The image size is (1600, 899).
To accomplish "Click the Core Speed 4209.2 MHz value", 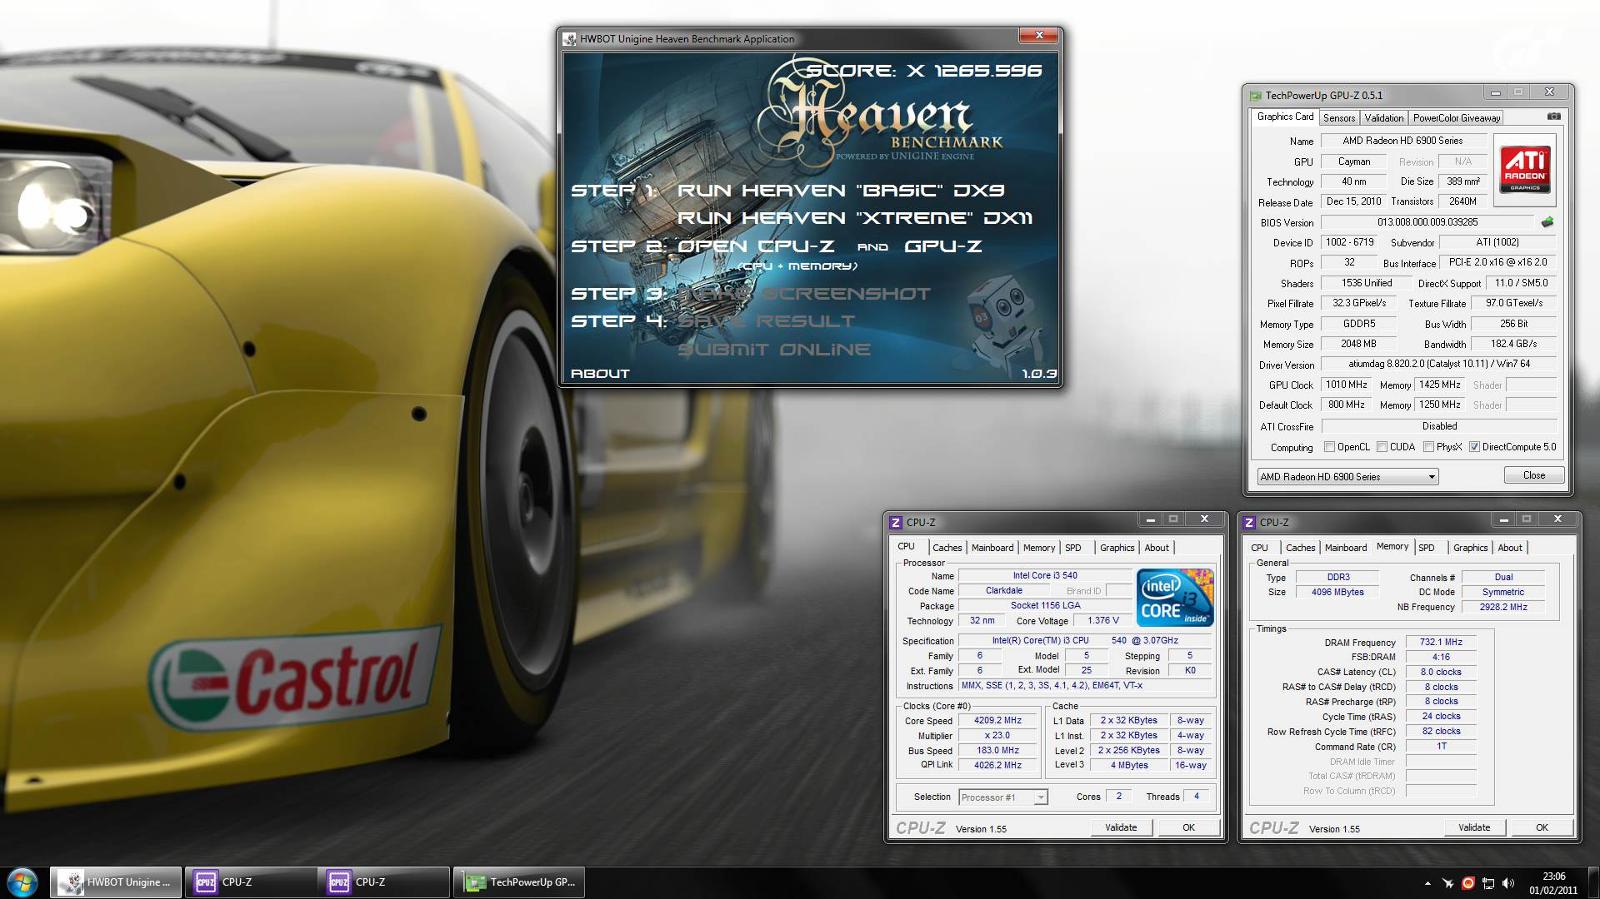I will point(998,720).
